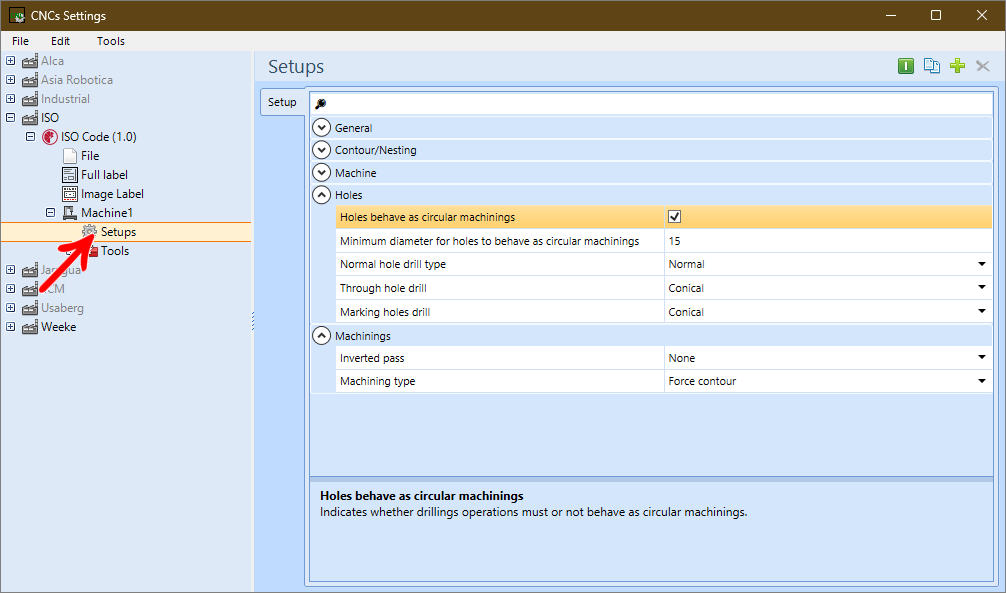
Task: Open the Machining type dropdown
Action: [x=982, y=381]
